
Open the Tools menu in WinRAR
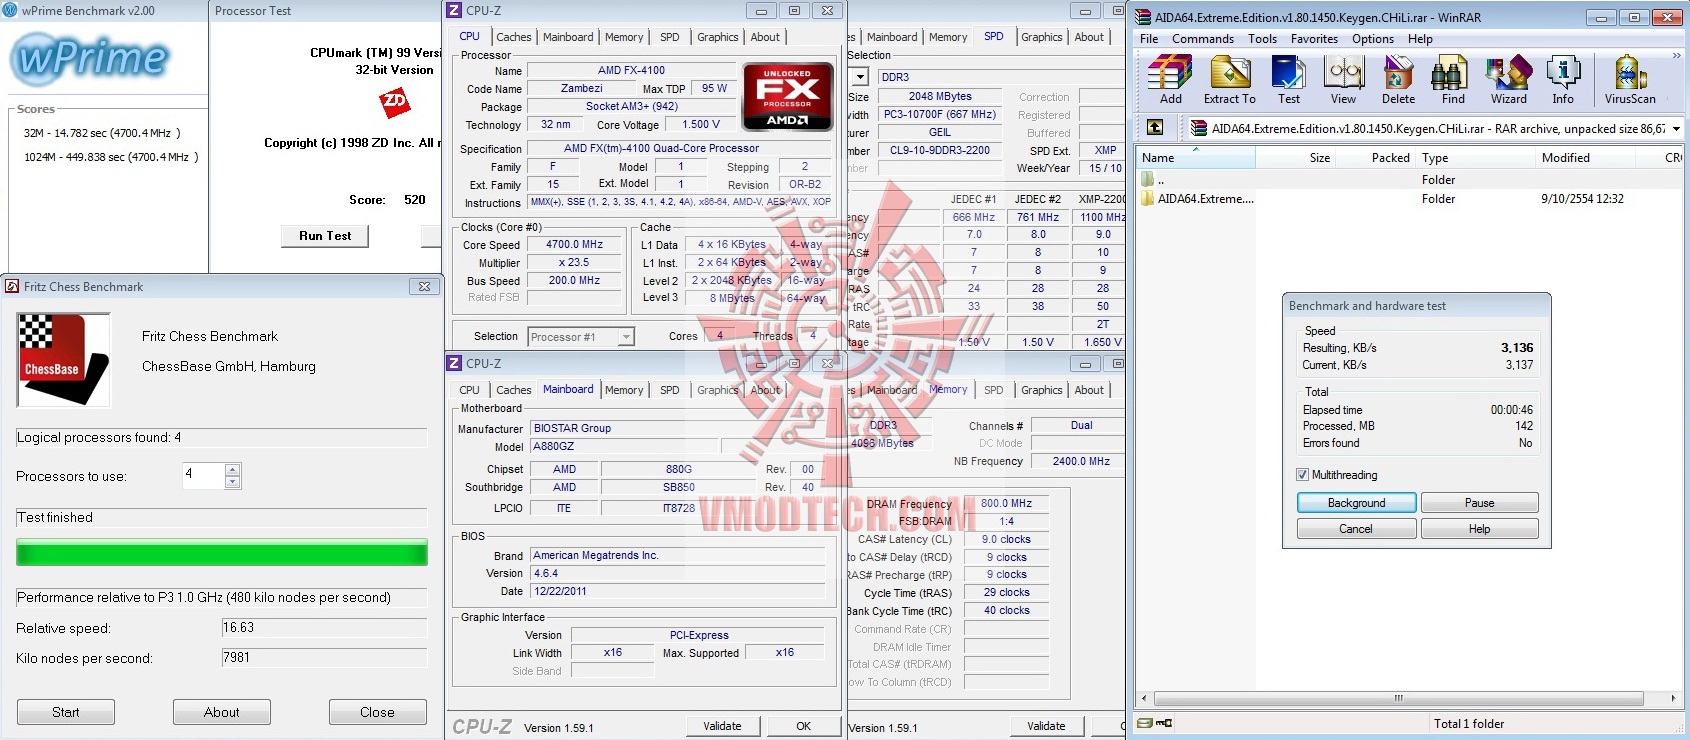(1262, 39)
